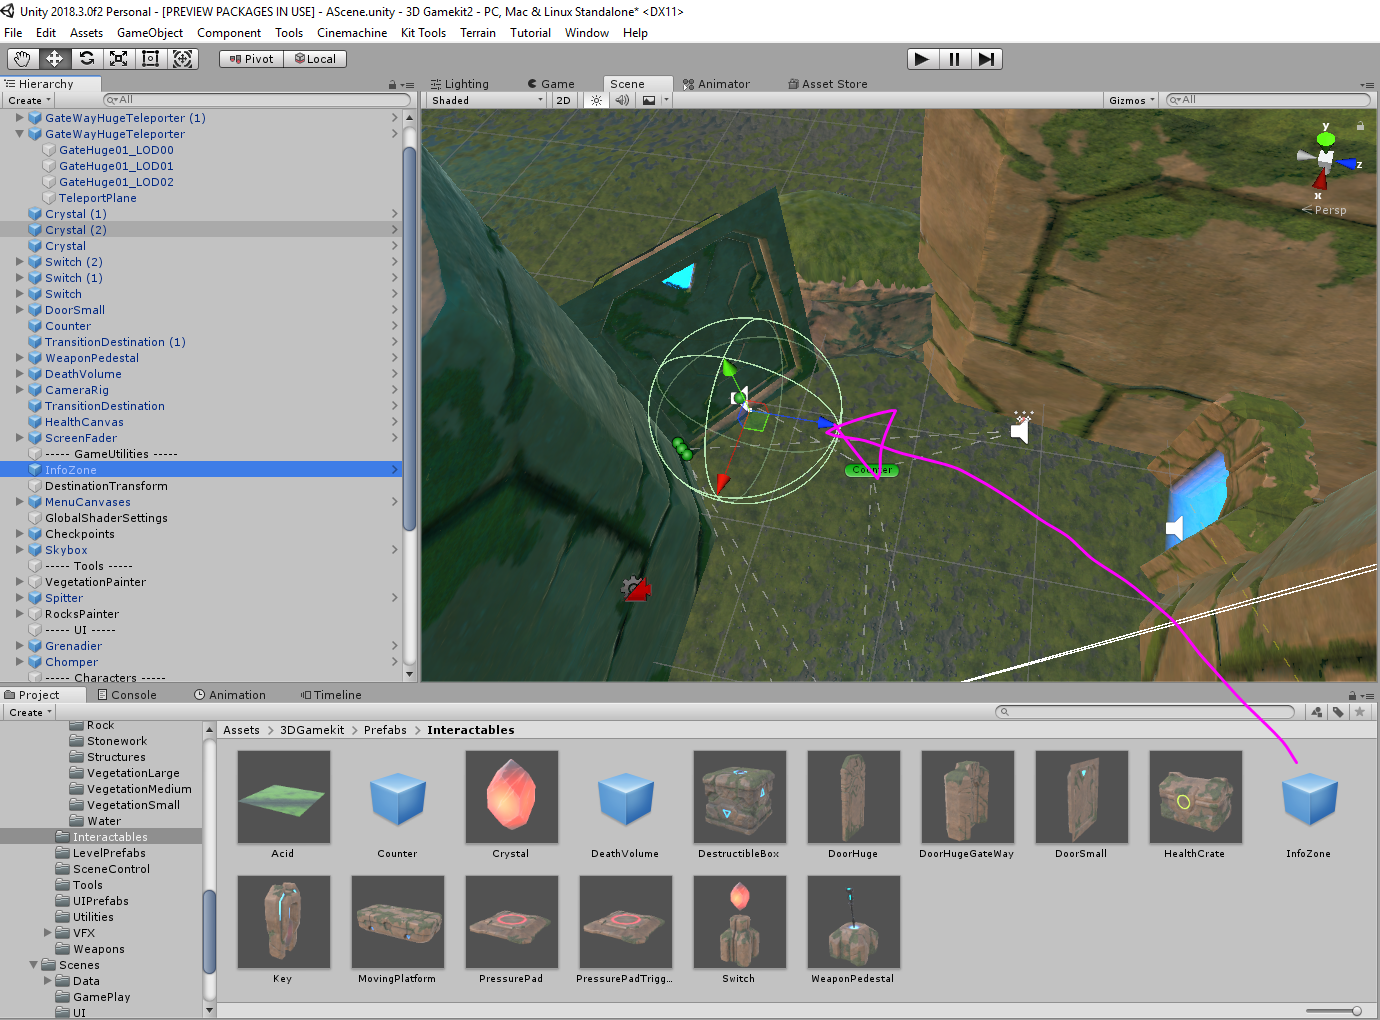Switch to the Timeline tab
The image size is (1380, 1020).
tap(331, 695)
